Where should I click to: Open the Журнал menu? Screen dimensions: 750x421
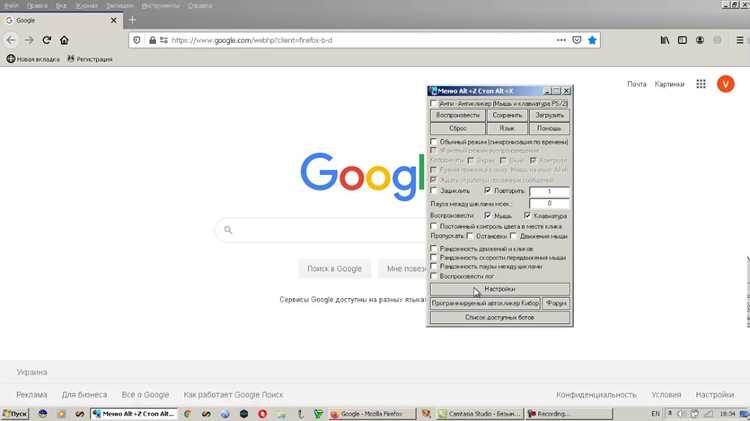[87, 6]
